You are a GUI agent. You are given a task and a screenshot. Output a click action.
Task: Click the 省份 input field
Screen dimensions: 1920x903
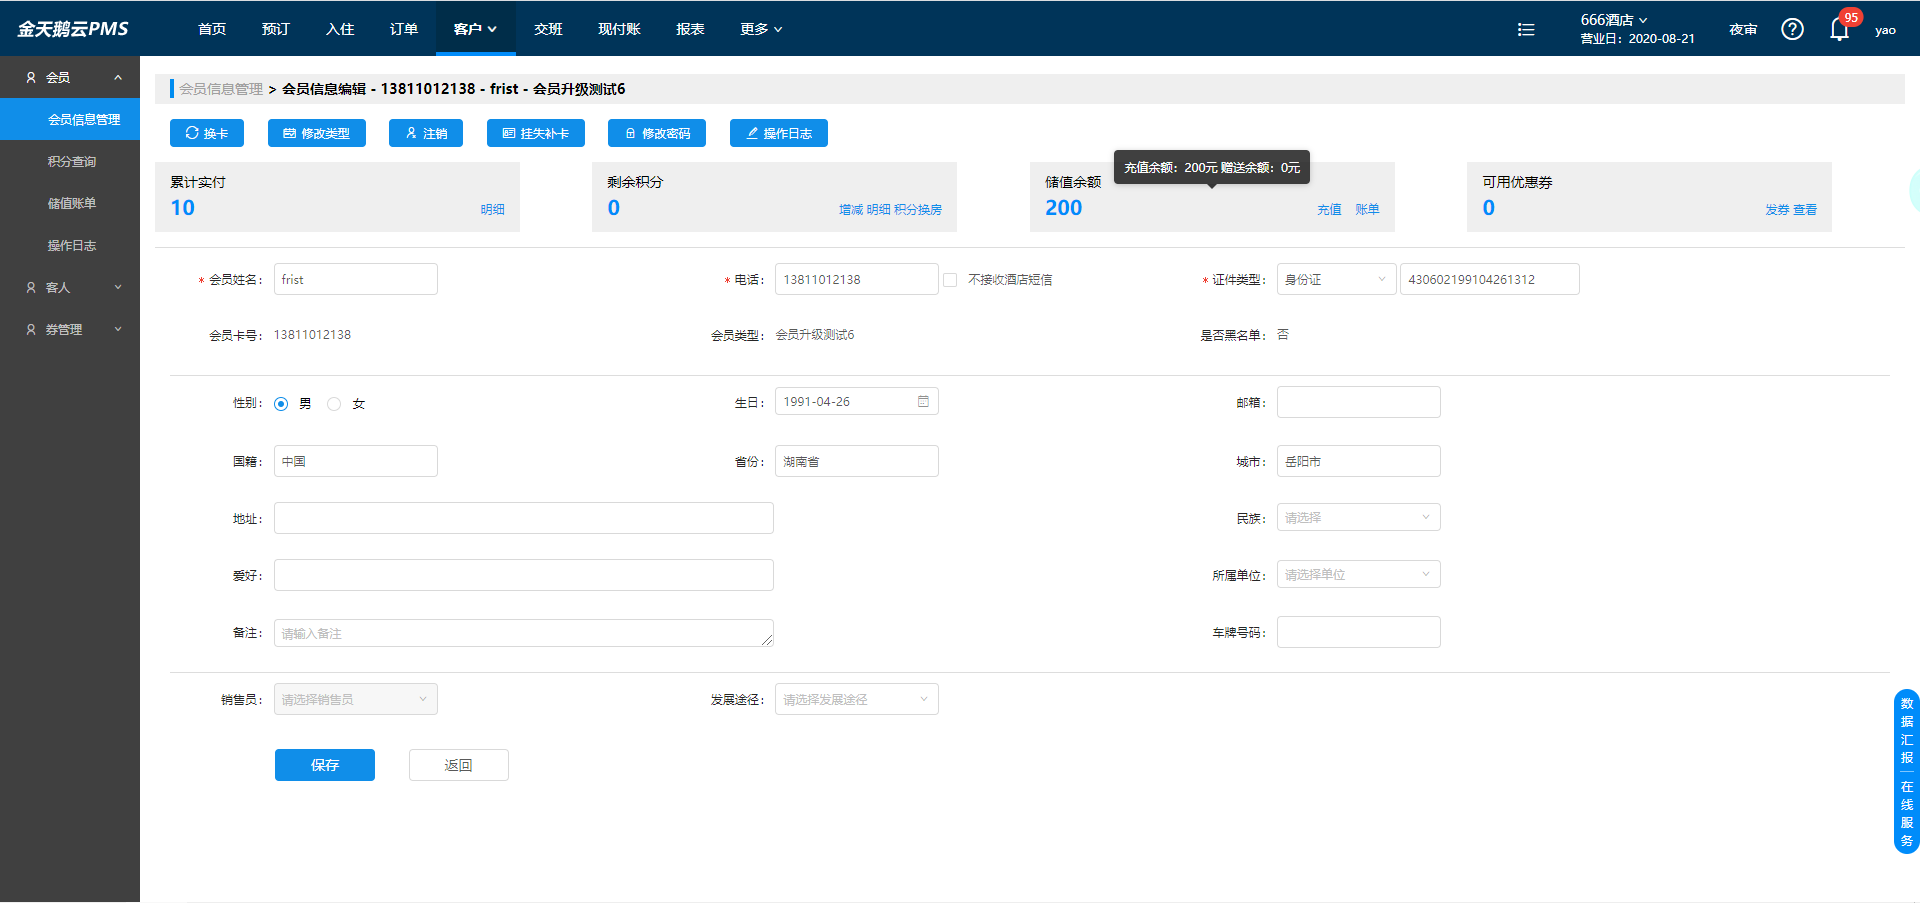[x=857, y=461]
